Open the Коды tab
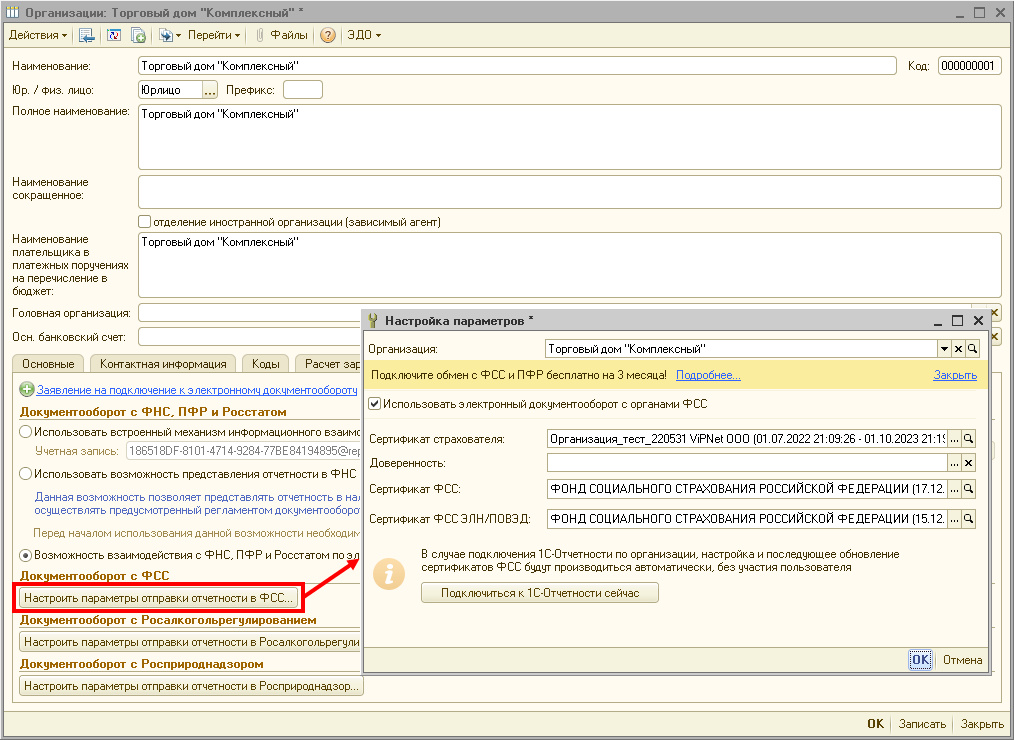Screen dimensions: 1014x740 (x=265, y=364)
